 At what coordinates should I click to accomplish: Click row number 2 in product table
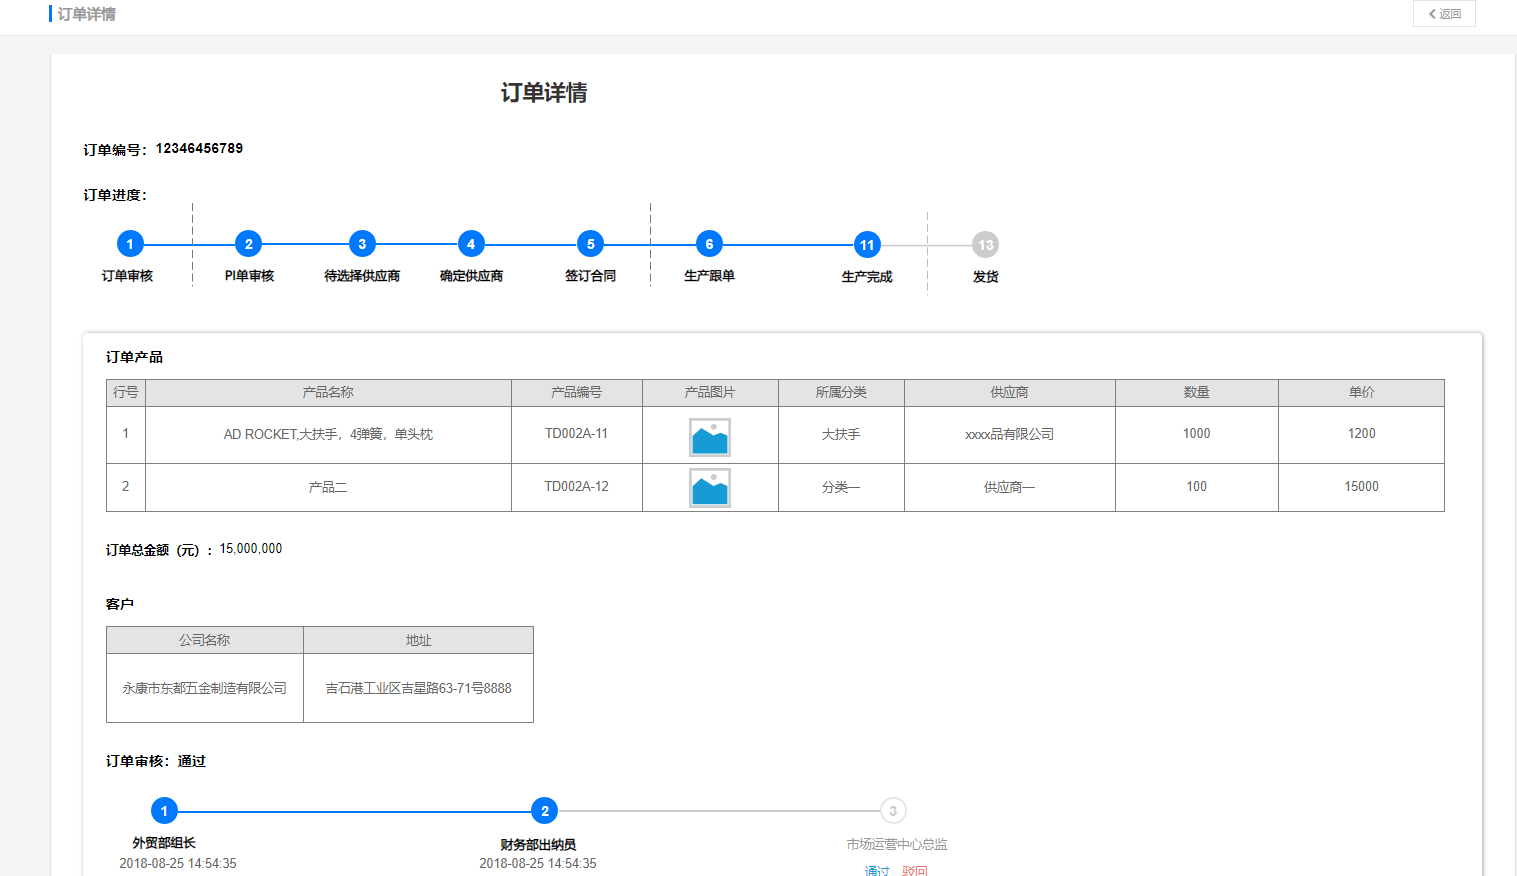[x=126, y=487]
